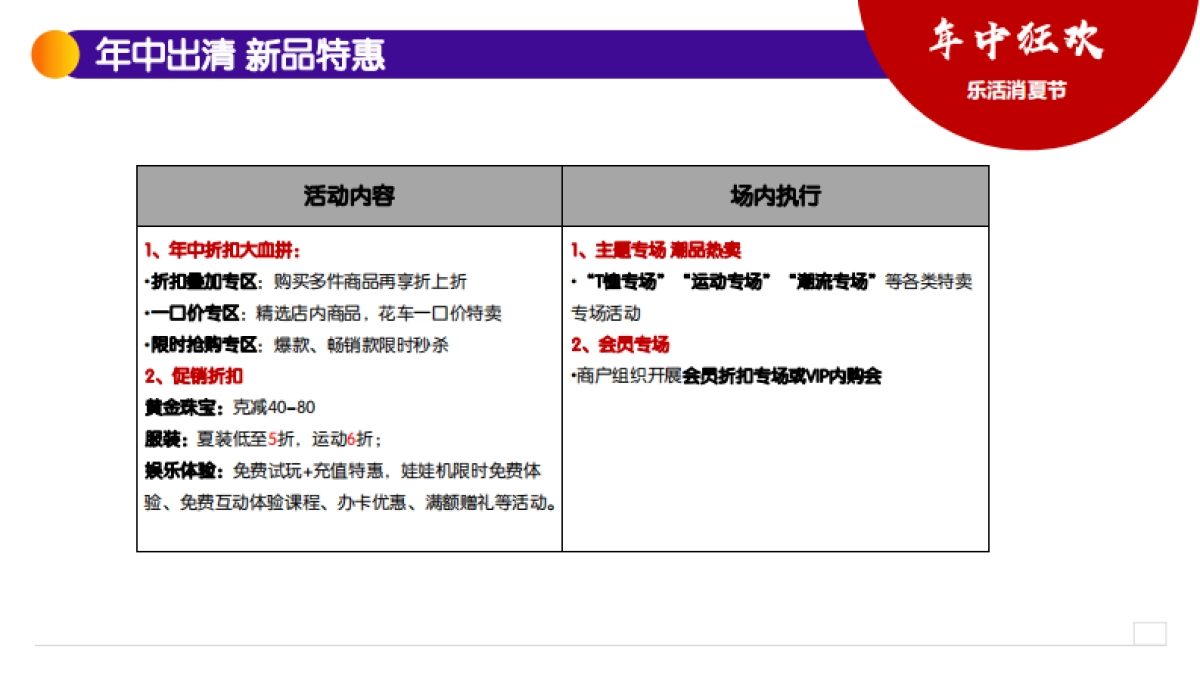Click the 黄金珠宝 克减40–80 line

click(x=230, y=408)
